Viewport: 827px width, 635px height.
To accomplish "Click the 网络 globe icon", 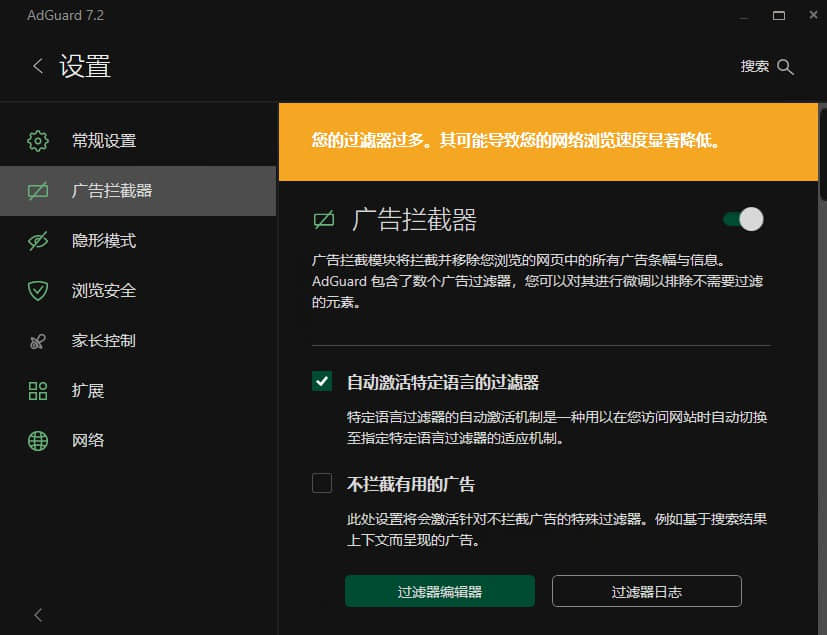I will pyautogui.click(x=37, y=440).
